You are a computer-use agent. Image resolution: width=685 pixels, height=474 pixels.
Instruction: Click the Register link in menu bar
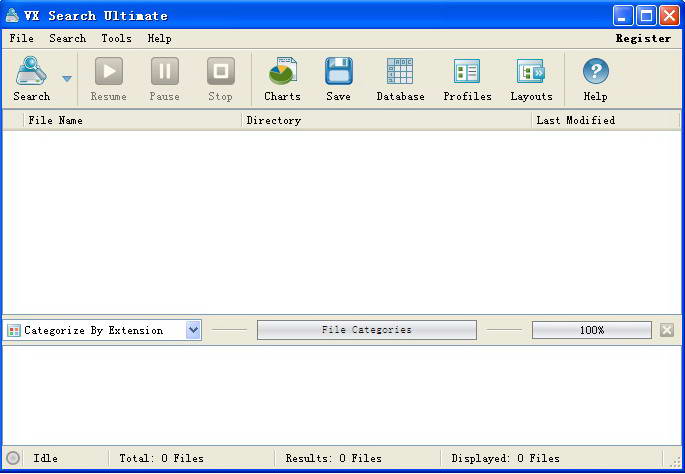coord(643,38)
